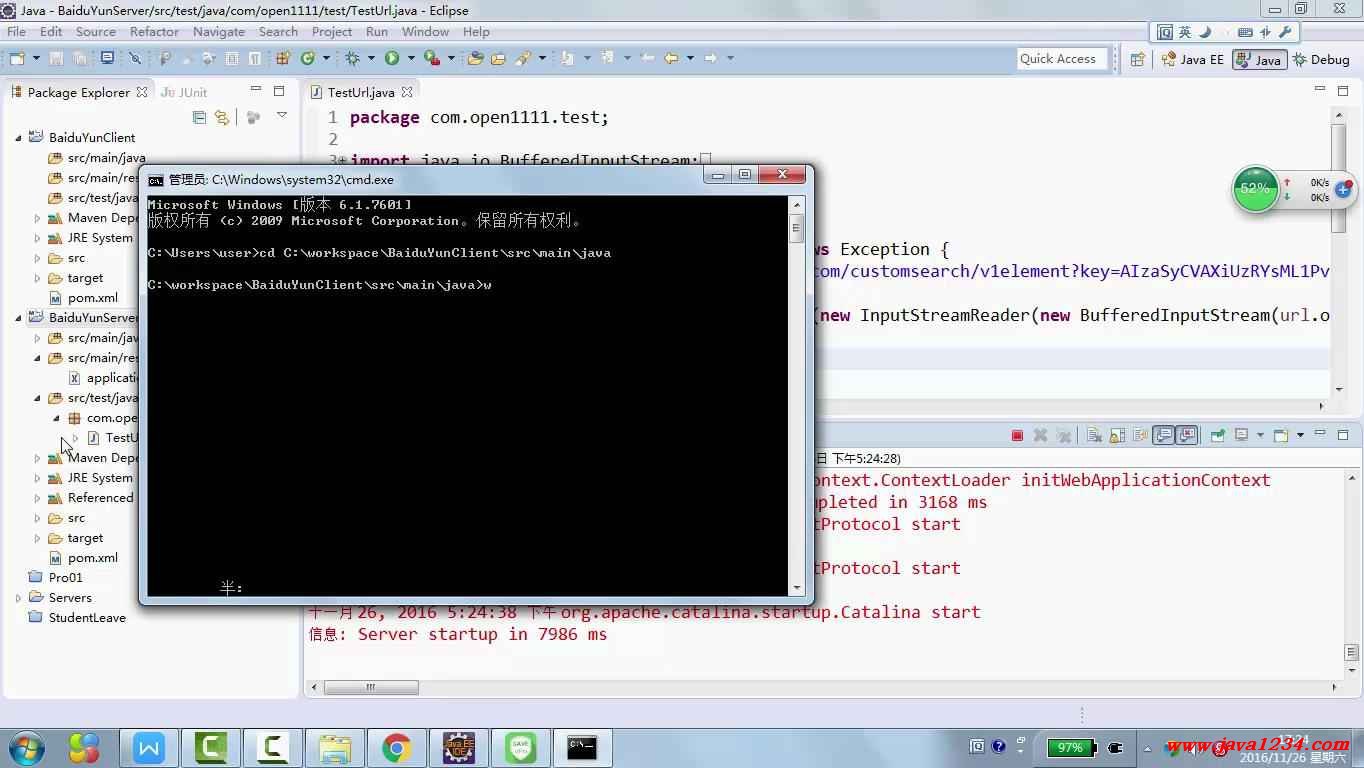Image resolution: width=1364 pixels, height=768 pixels.
Task: Select the Pro01 project
Action: tap(66, 578)
